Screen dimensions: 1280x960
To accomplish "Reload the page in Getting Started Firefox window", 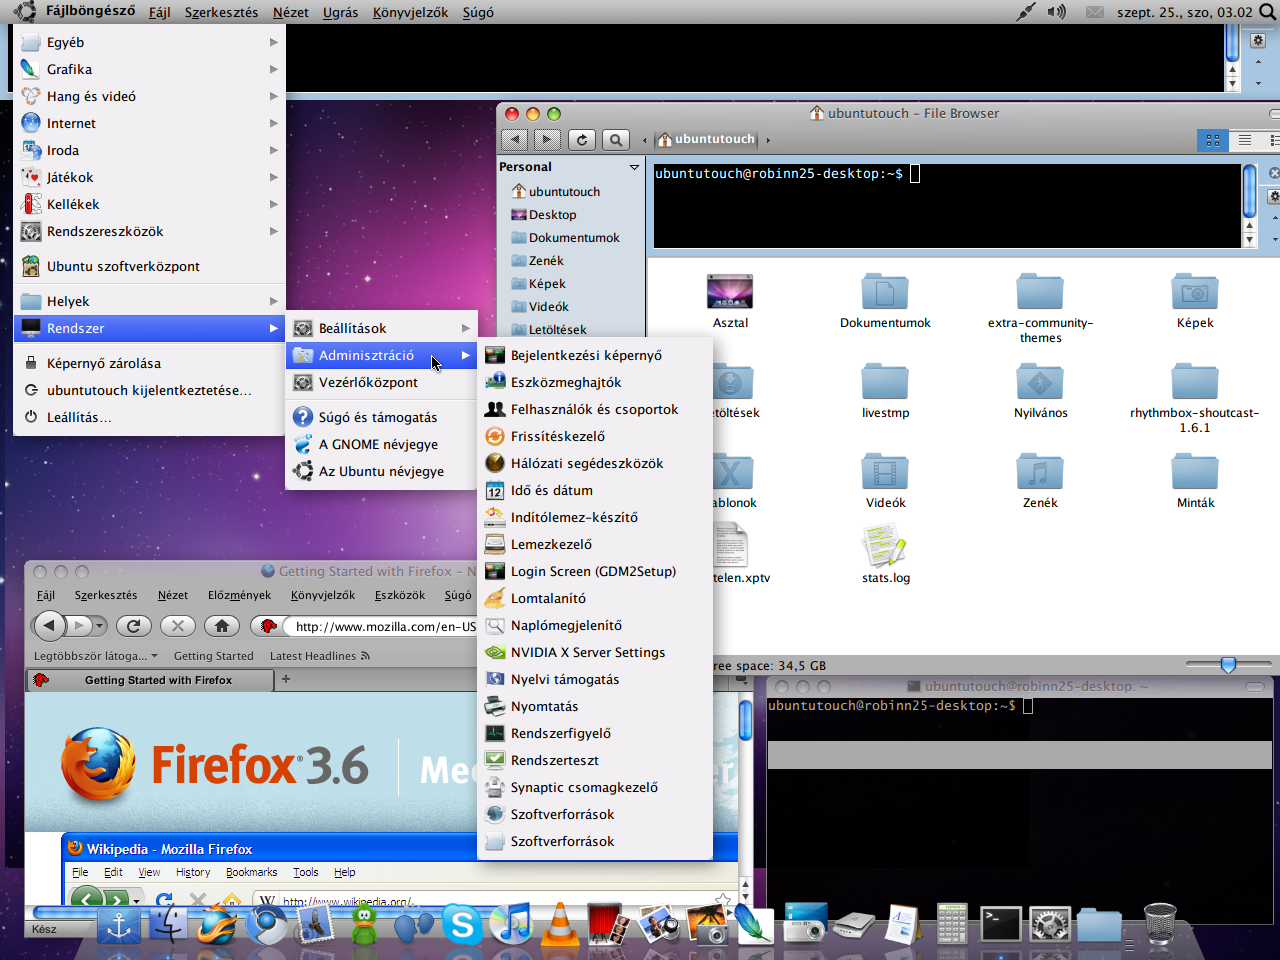I will pos(133,626).
